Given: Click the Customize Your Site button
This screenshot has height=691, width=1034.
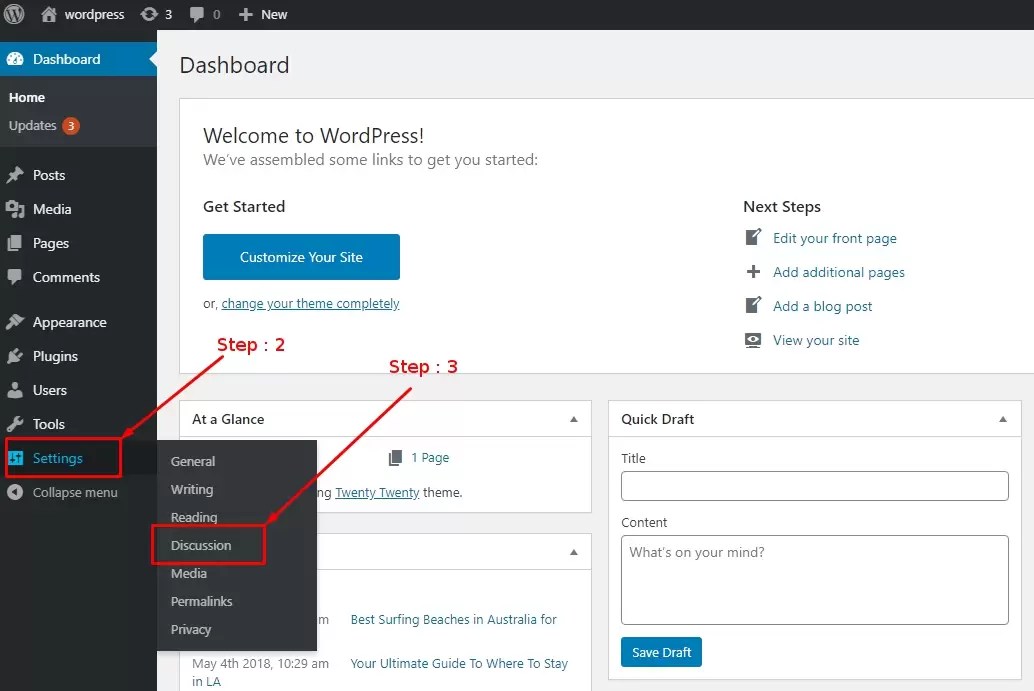Looking at the screenshot, I should click(x=301, y=257).
